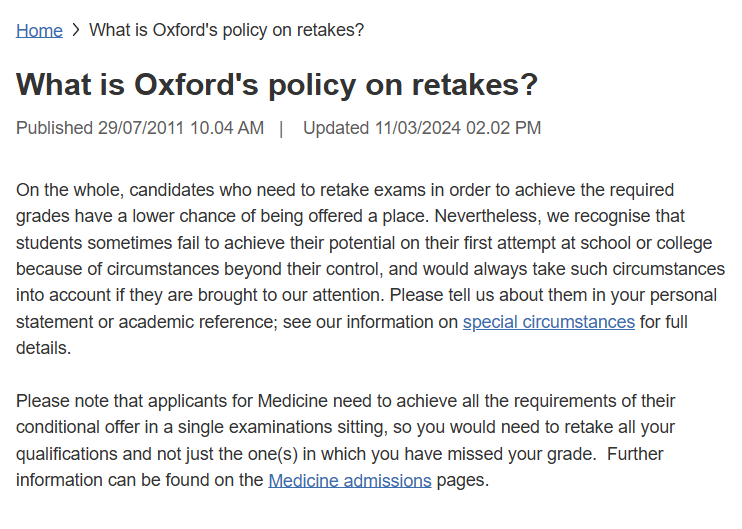
Task: Click the line beginning 'qualifications and not just'
Action: pos(340,454)
